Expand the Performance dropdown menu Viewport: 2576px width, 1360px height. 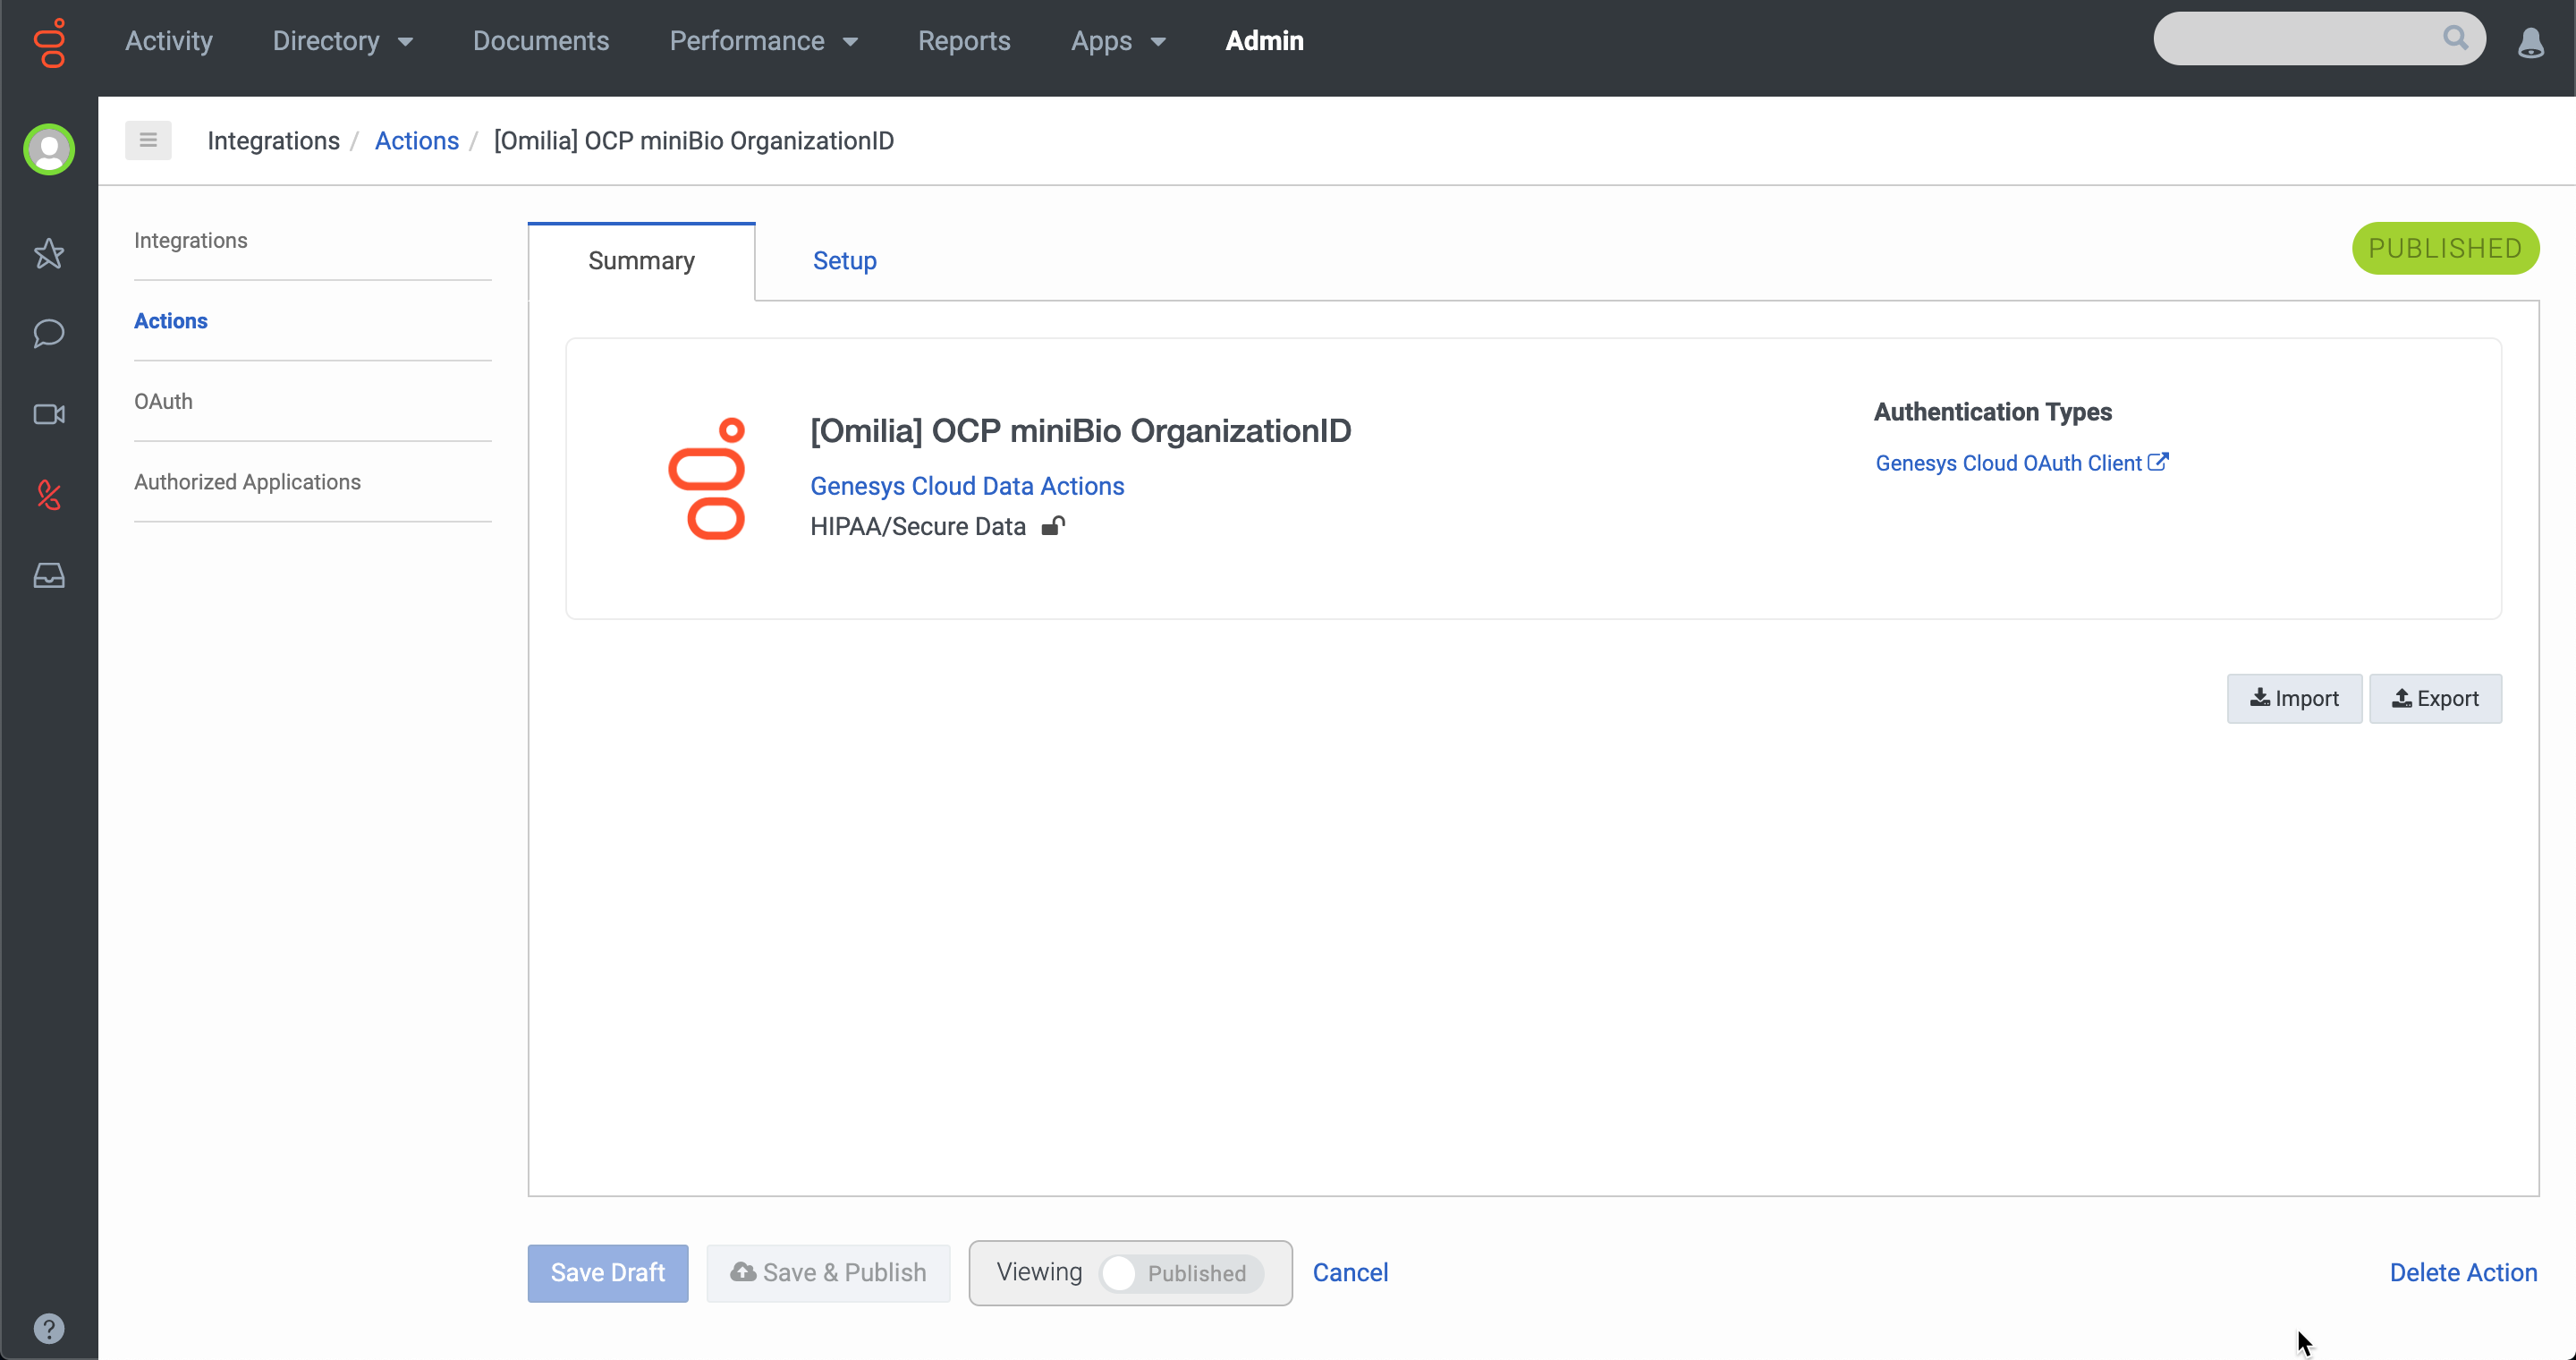[x=763, y=41]
